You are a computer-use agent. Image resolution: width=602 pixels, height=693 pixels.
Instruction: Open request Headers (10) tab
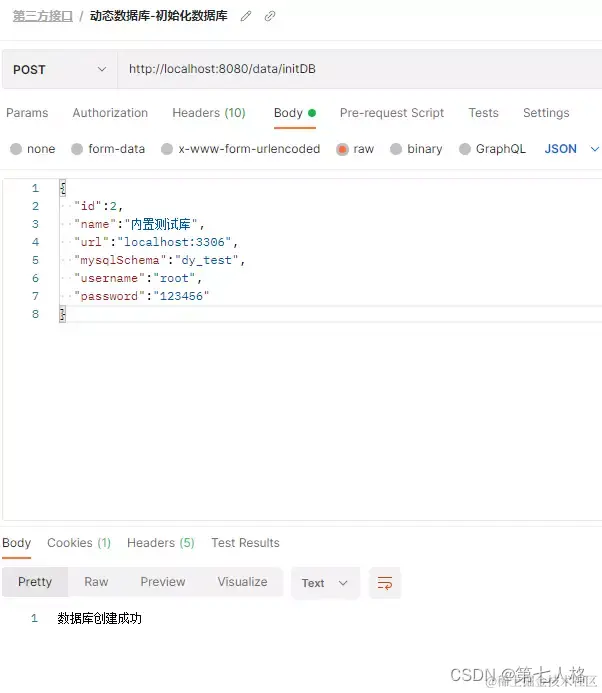209,113
